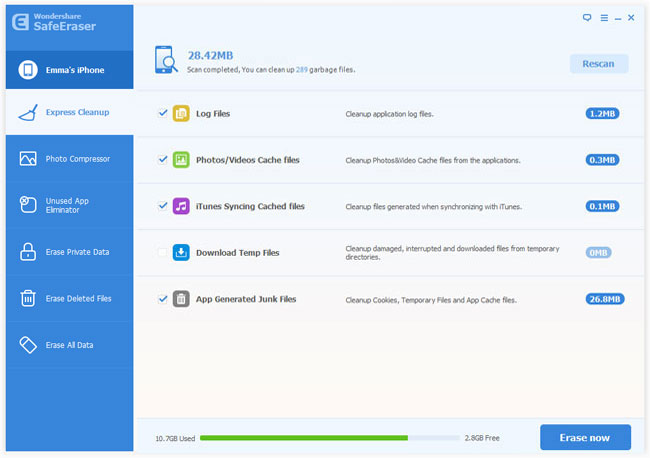Click Photos/Videos Cache files label
The height and width of the screenshot is (458, 650).
coord(247,160)
